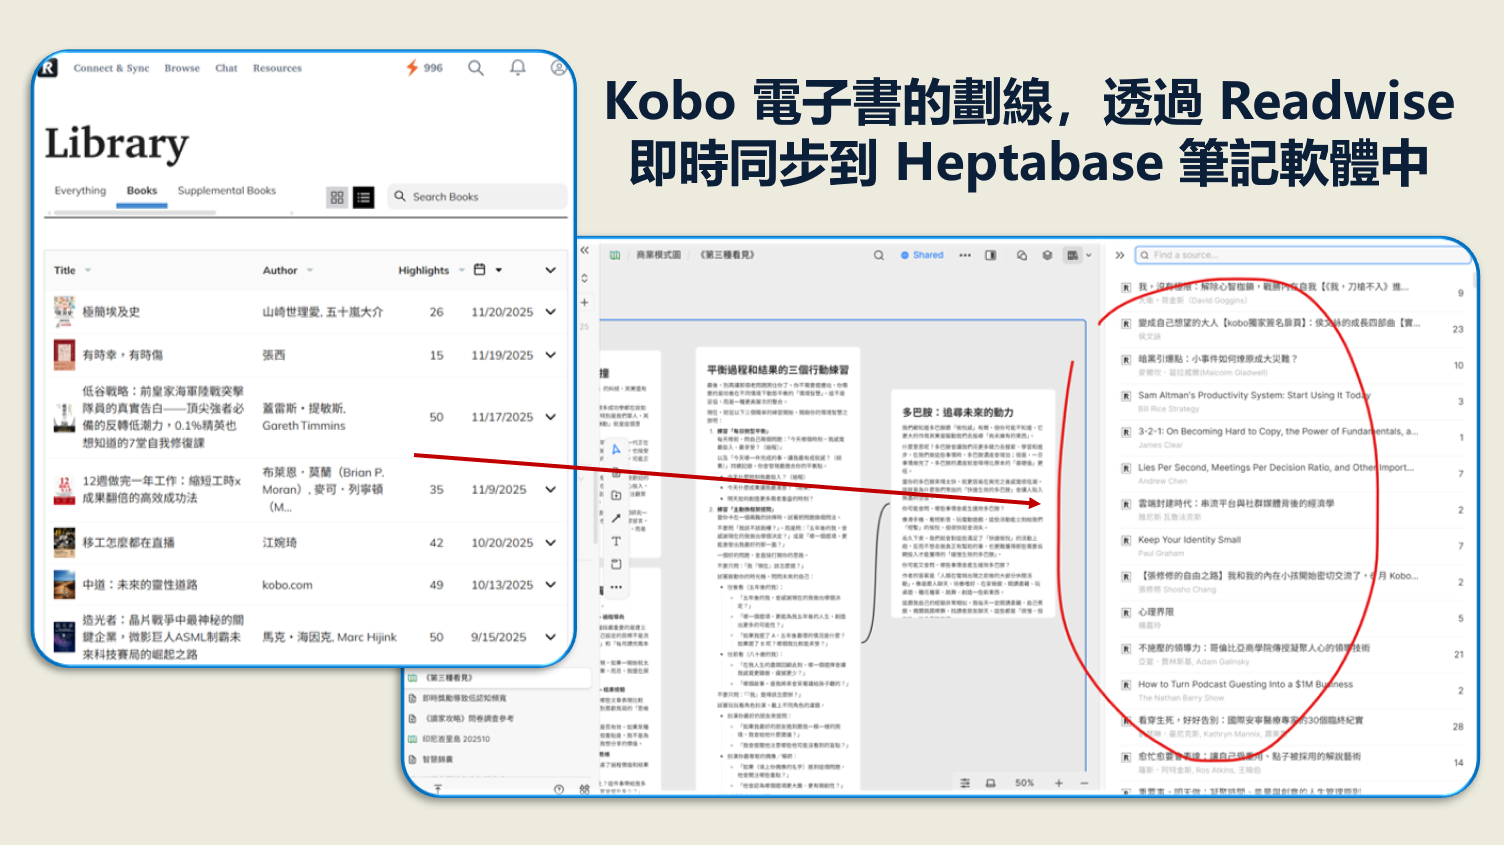Screen dimensions: 1504x845
Task: Open 智慧錦囊 in Heptabase sidebar
Action: 438,759
